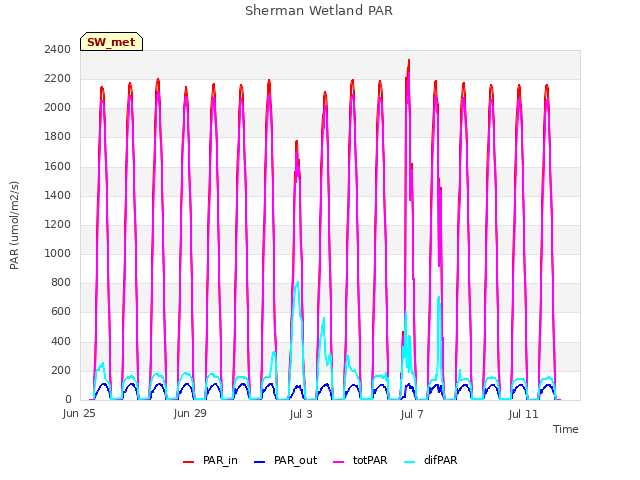
Task: Click the x-axis title Time
Action: [566, 429]
